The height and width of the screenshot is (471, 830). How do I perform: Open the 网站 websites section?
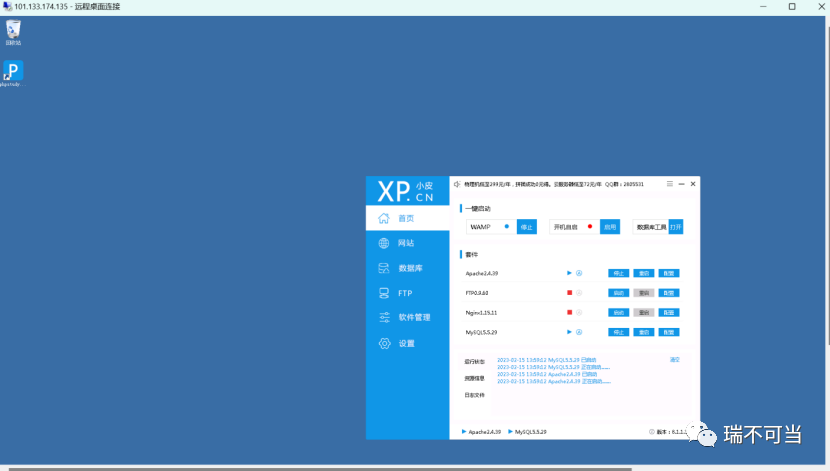click(x=407, y=243)
